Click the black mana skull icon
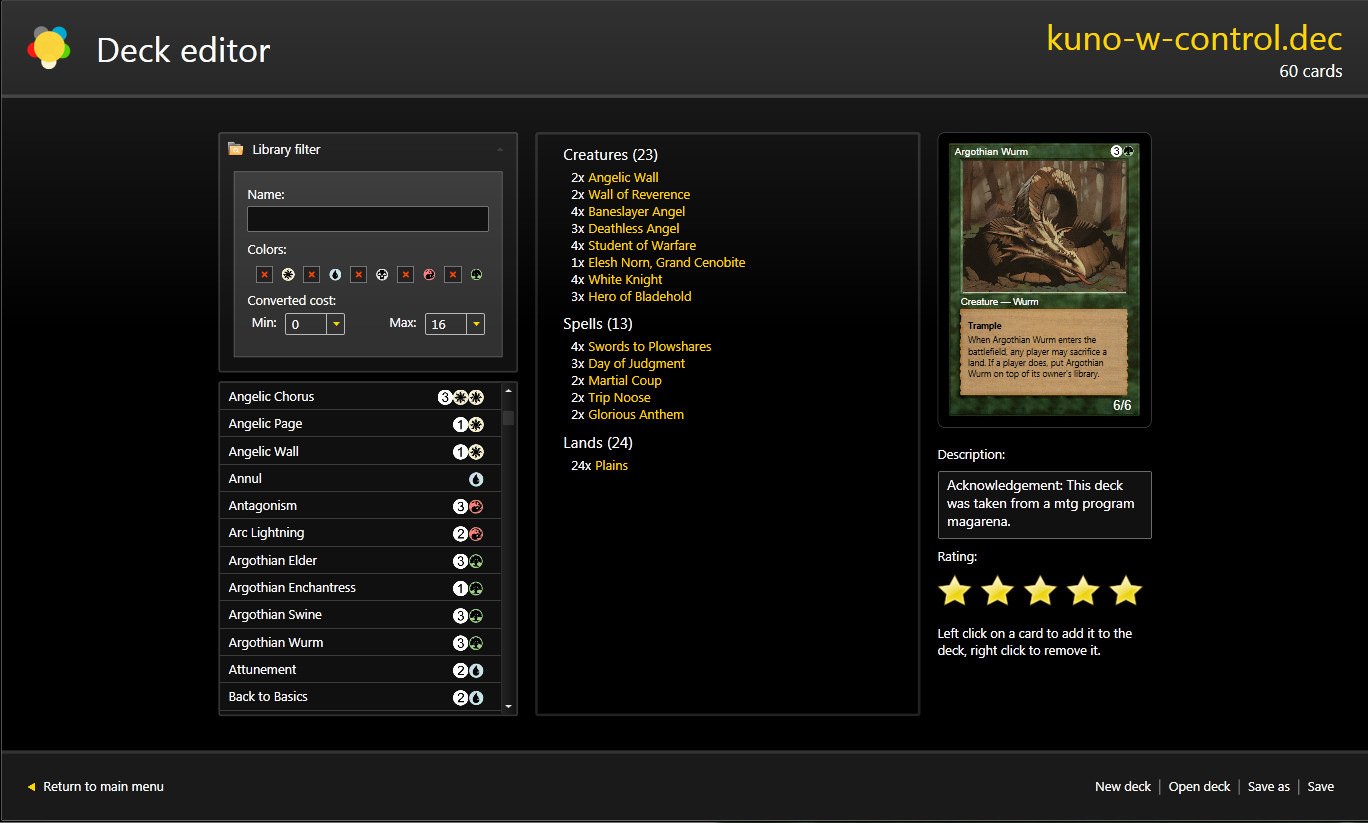This screenshot has width=1368, height=823. (382, 274)
